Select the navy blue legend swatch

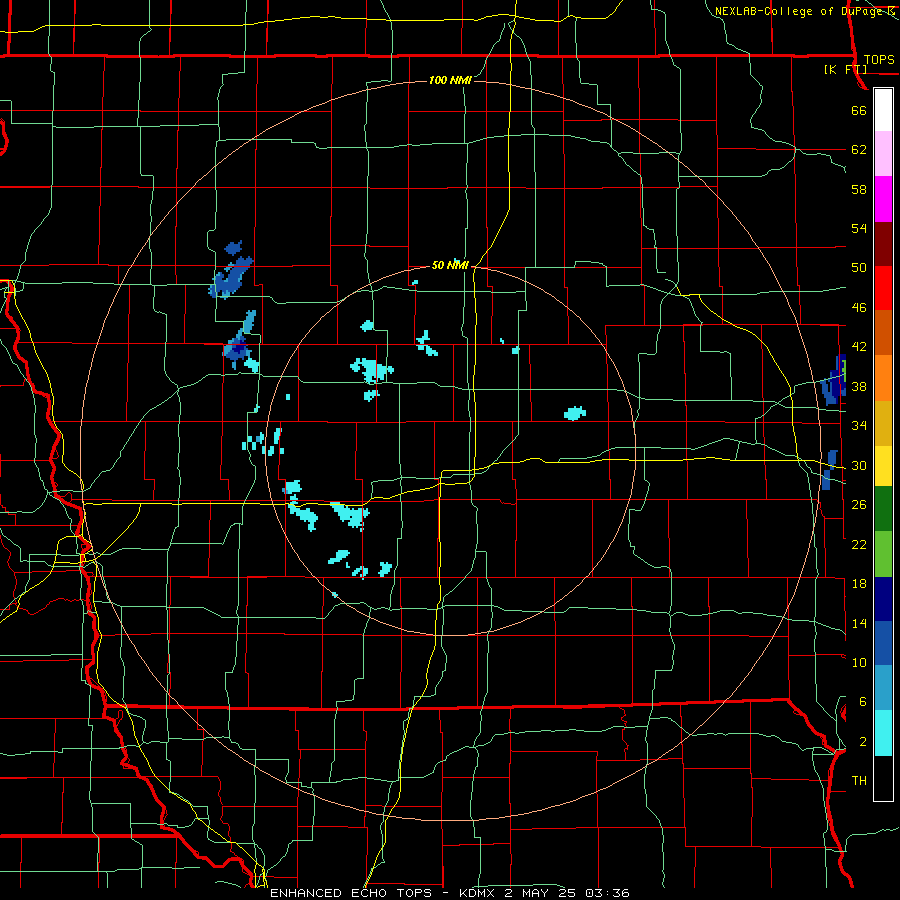point(883,599)
